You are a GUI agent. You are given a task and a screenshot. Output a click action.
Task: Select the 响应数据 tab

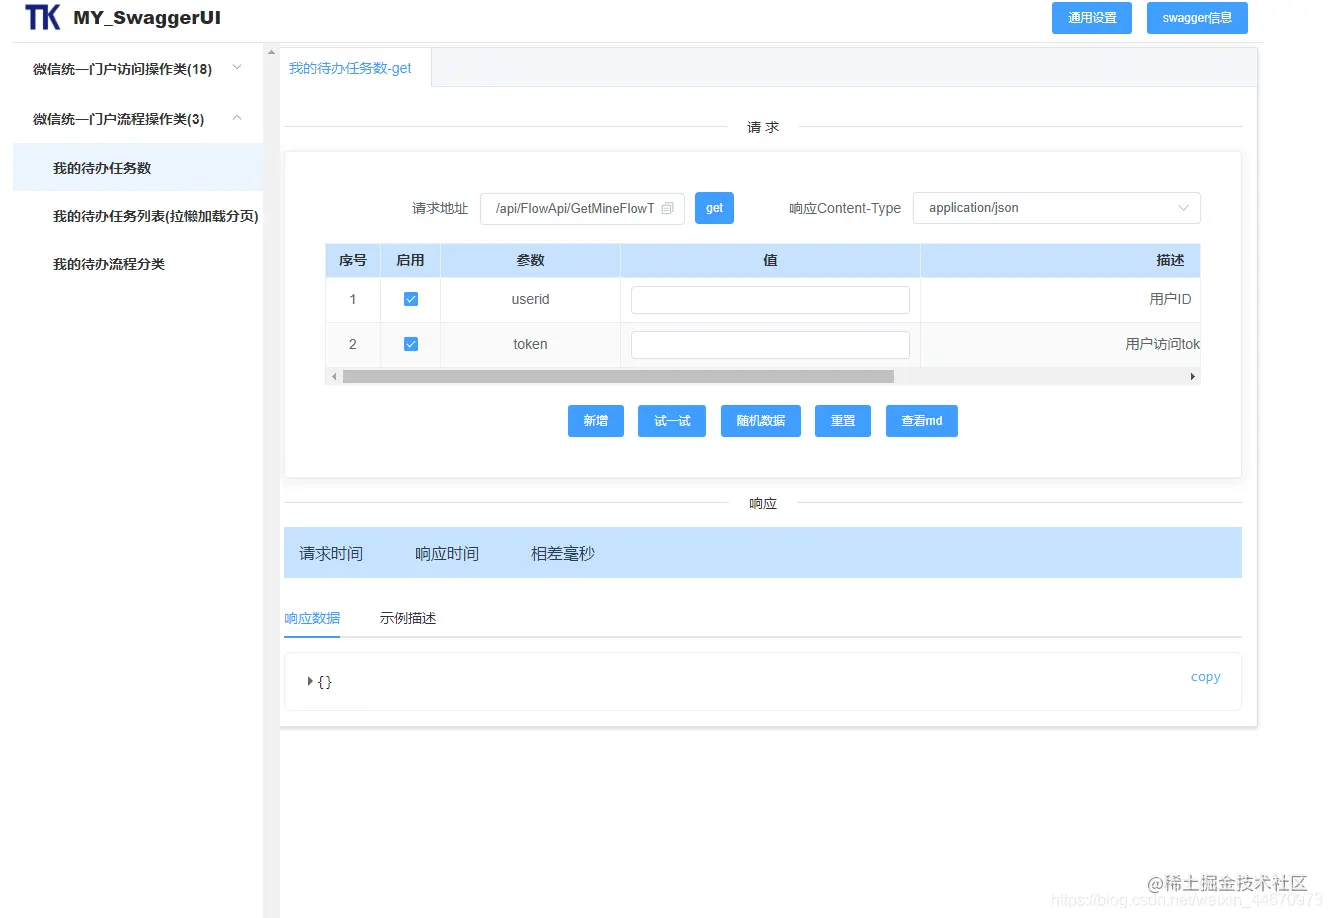312,618
